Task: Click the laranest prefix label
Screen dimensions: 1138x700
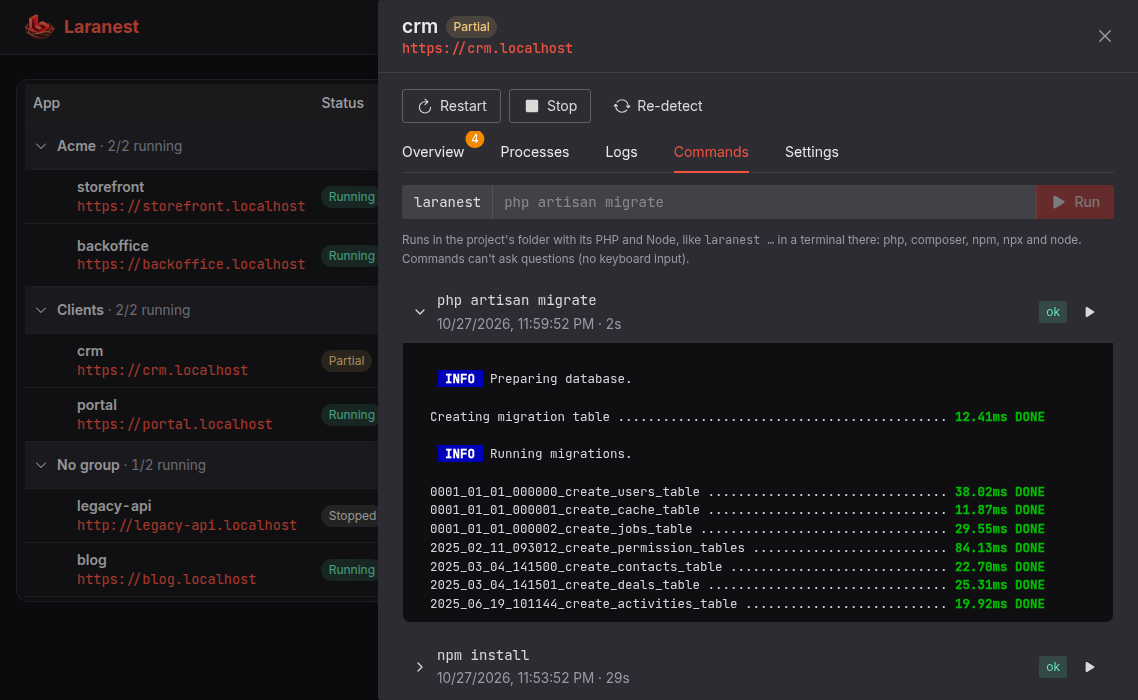Action: click(x=447, y=202)
